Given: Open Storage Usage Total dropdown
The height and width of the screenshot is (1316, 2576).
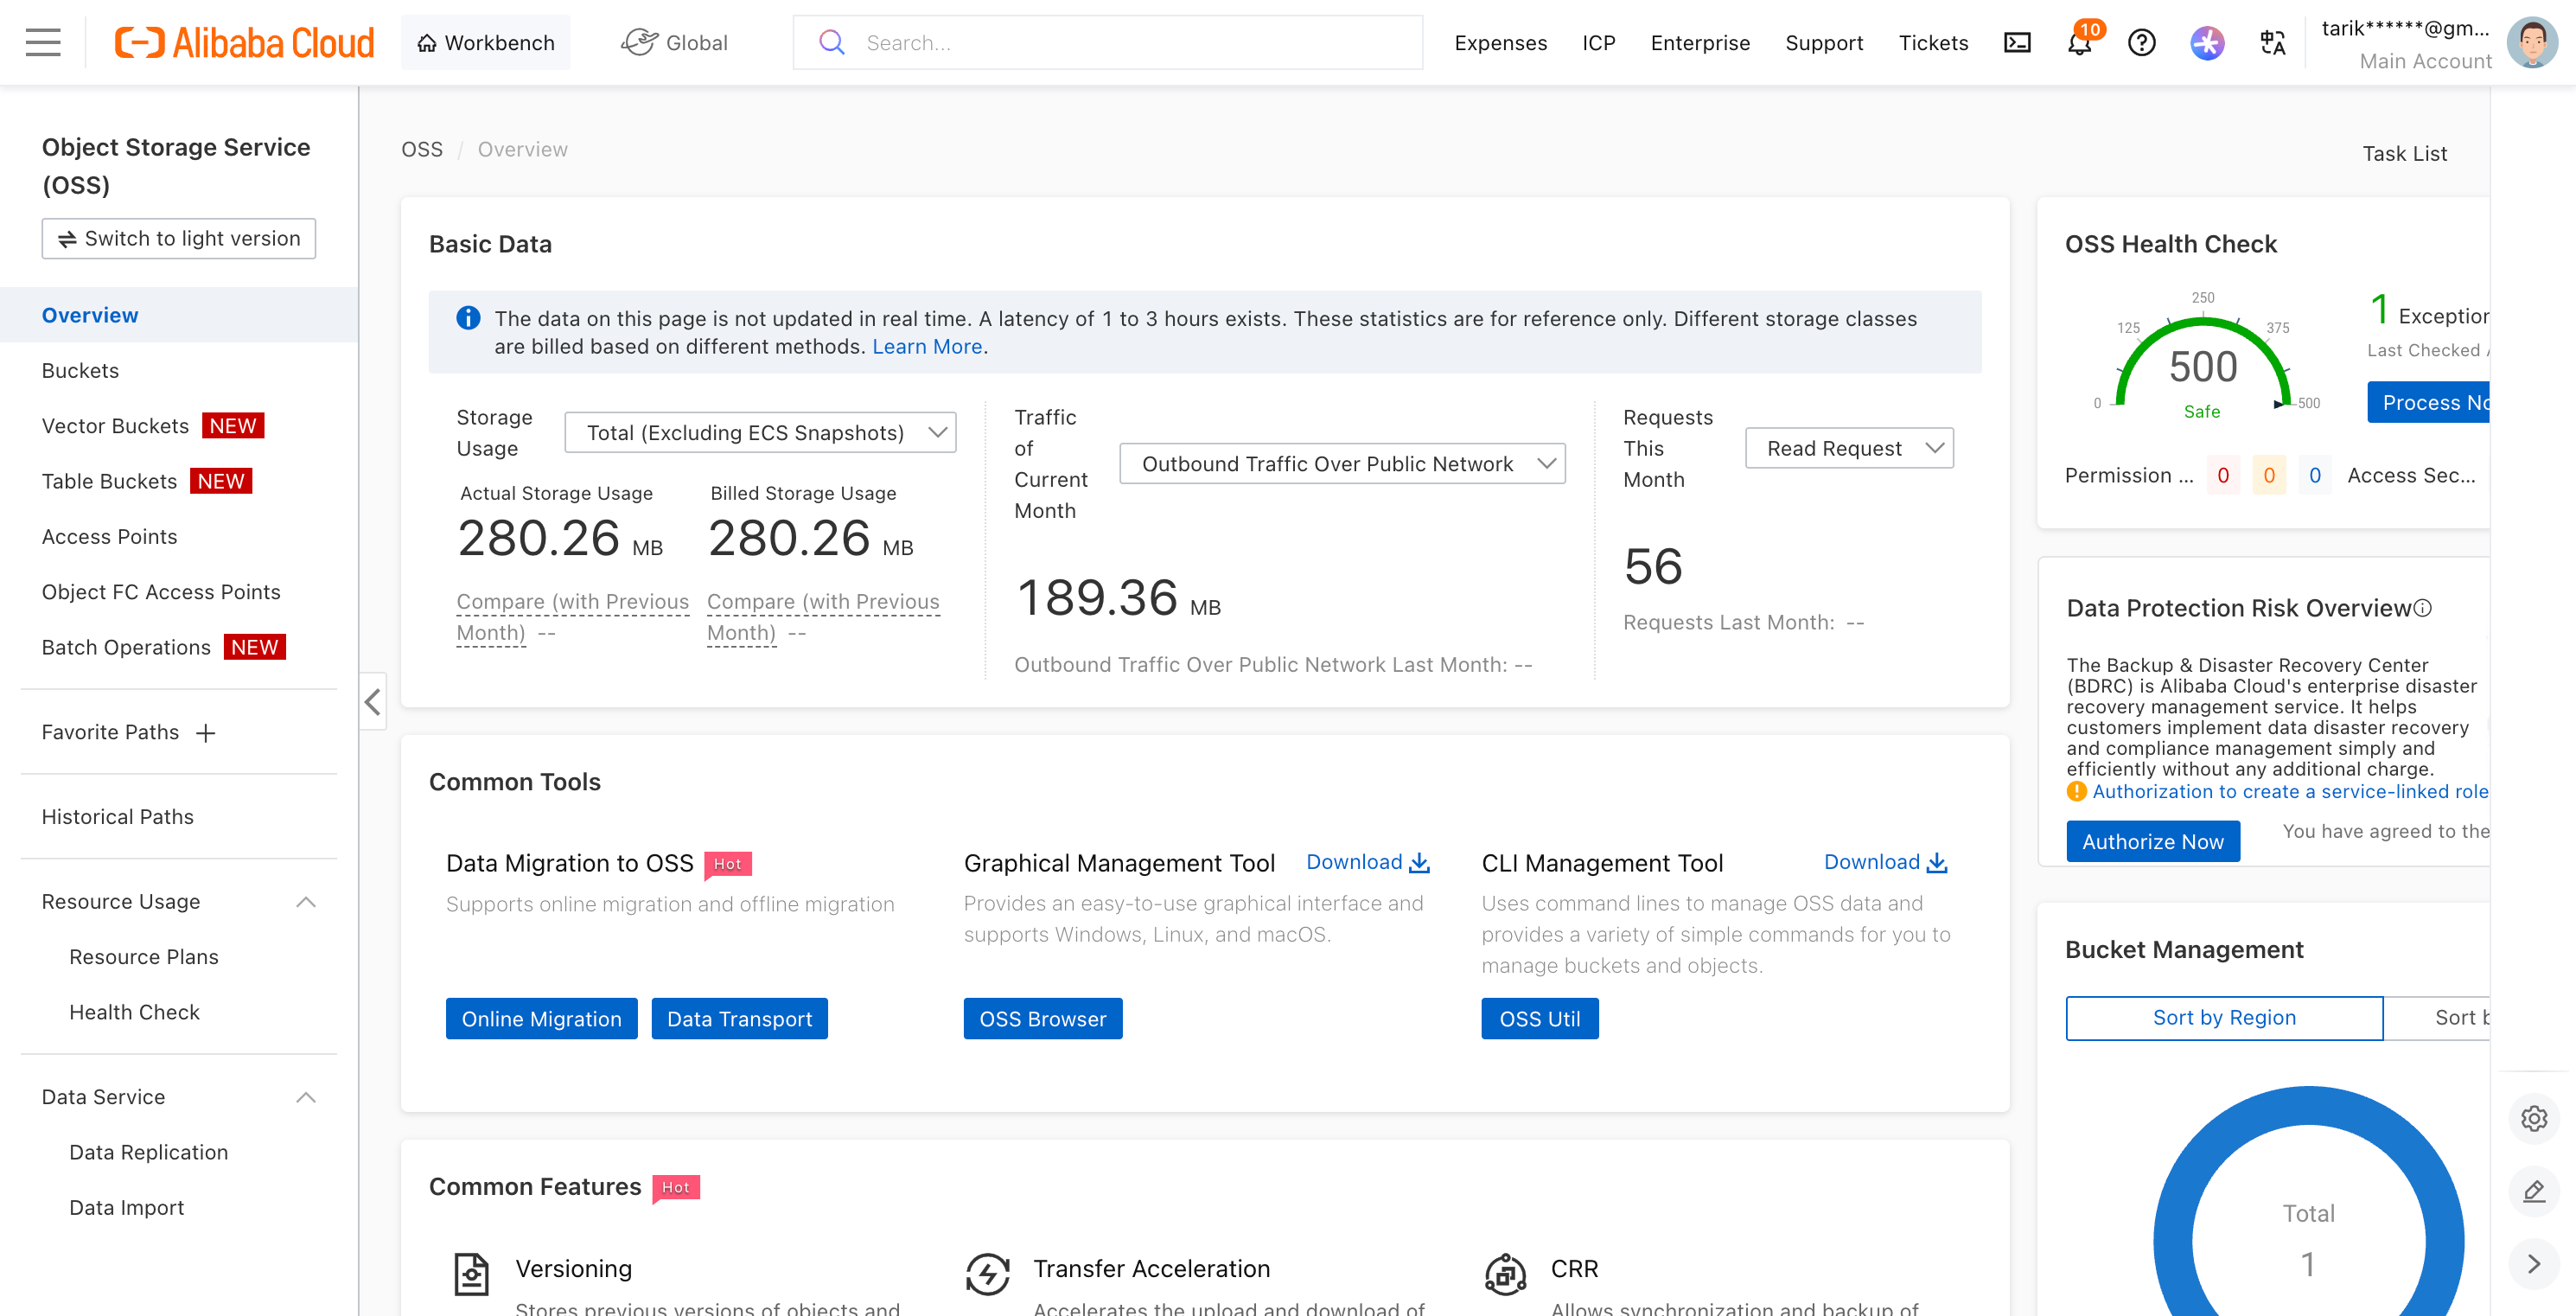Looking at the screenshot, I should (x=760, y=432).
